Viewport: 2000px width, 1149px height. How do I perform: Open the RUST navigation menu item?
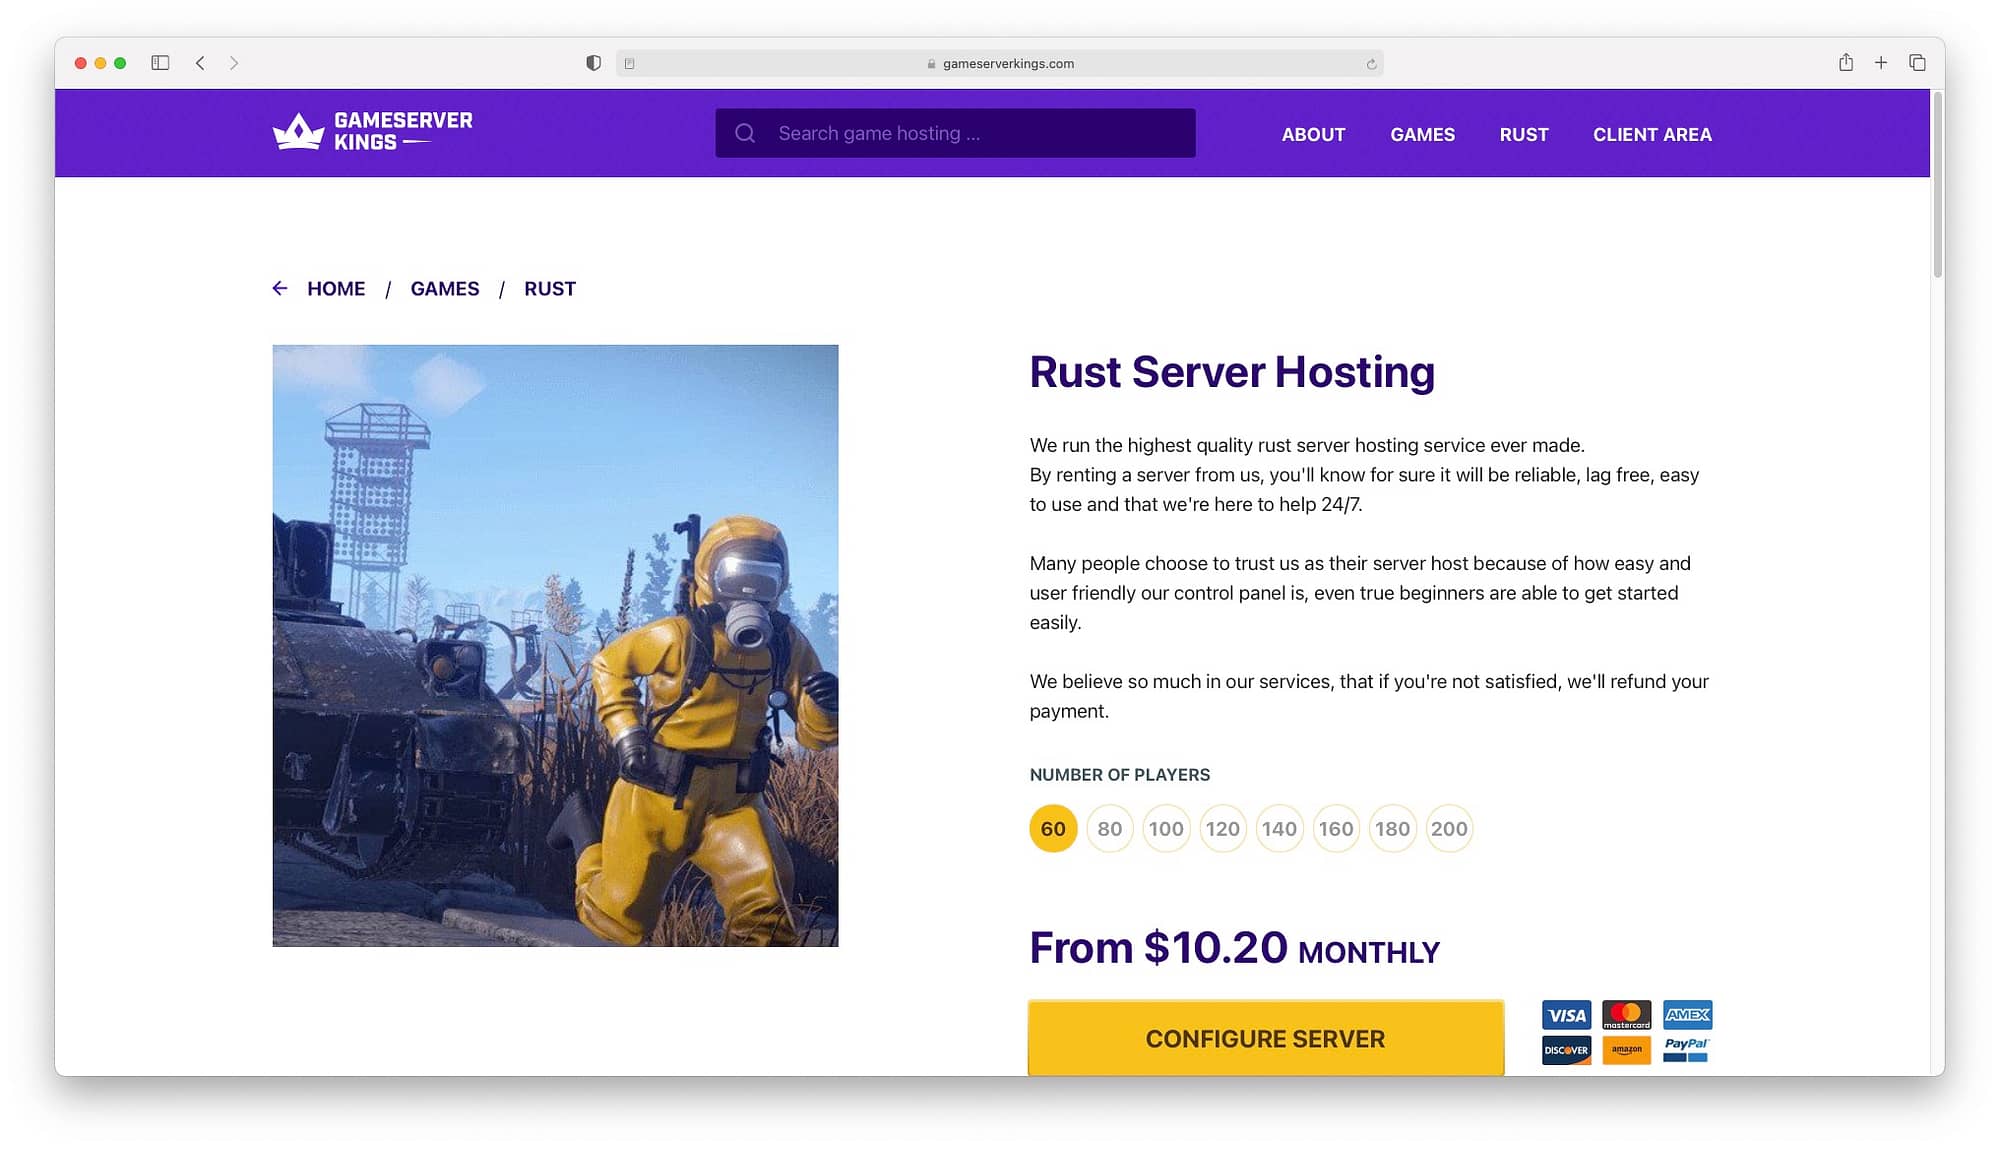[x=1523, y=135]
